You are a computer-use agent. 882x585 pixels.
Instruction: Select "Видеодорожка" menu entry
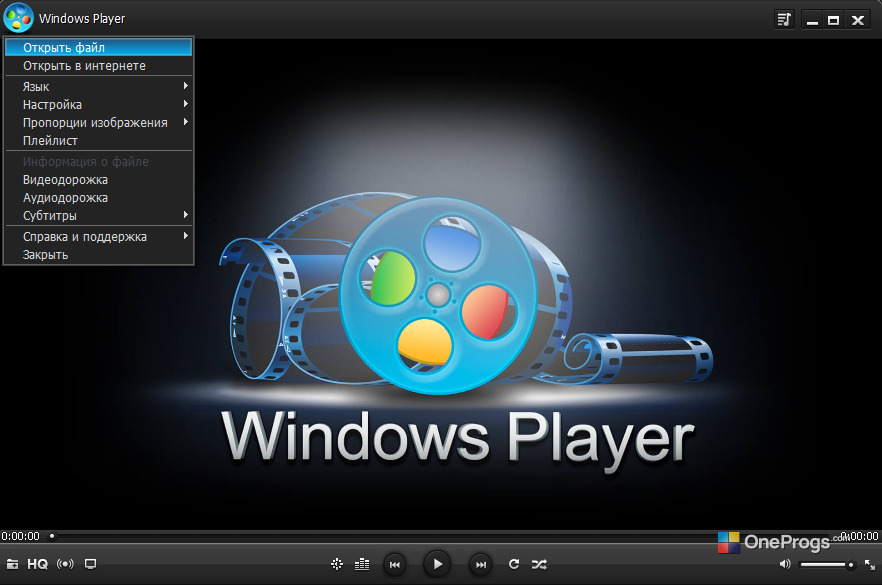tap(98, 180)
